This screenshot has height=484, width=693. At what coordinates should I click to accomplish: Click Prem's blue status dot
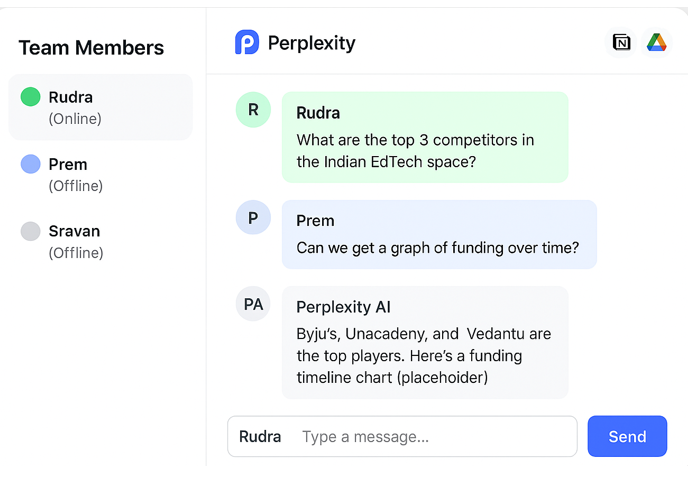[x=30, y=164]
